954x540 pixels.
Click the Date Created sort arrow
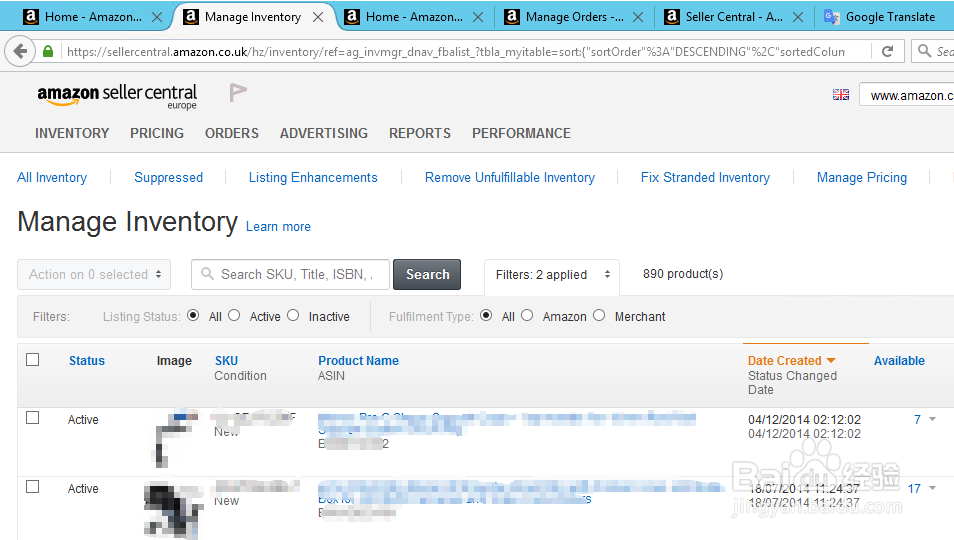(x=831, y=361)
